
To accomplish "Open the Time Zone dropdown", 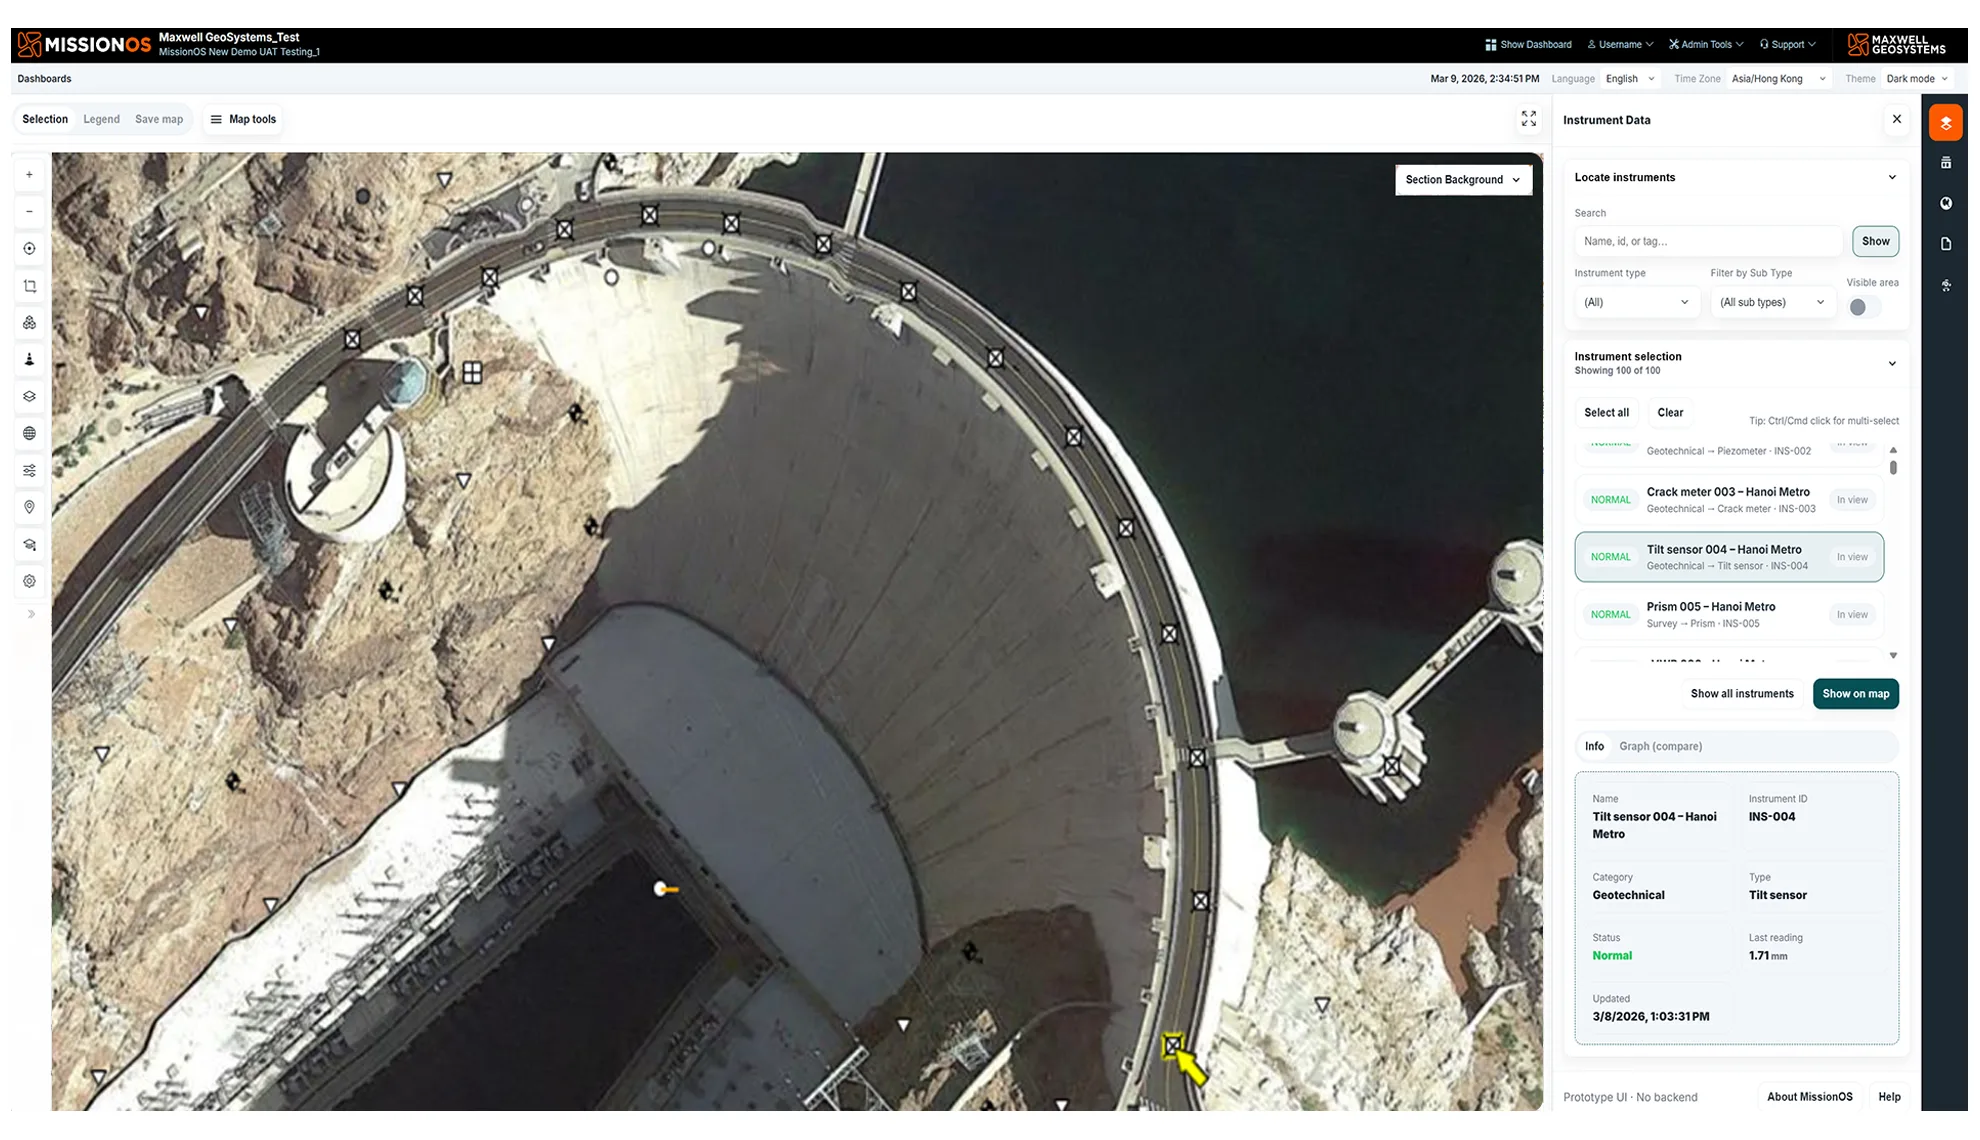I will point(1778,79).
